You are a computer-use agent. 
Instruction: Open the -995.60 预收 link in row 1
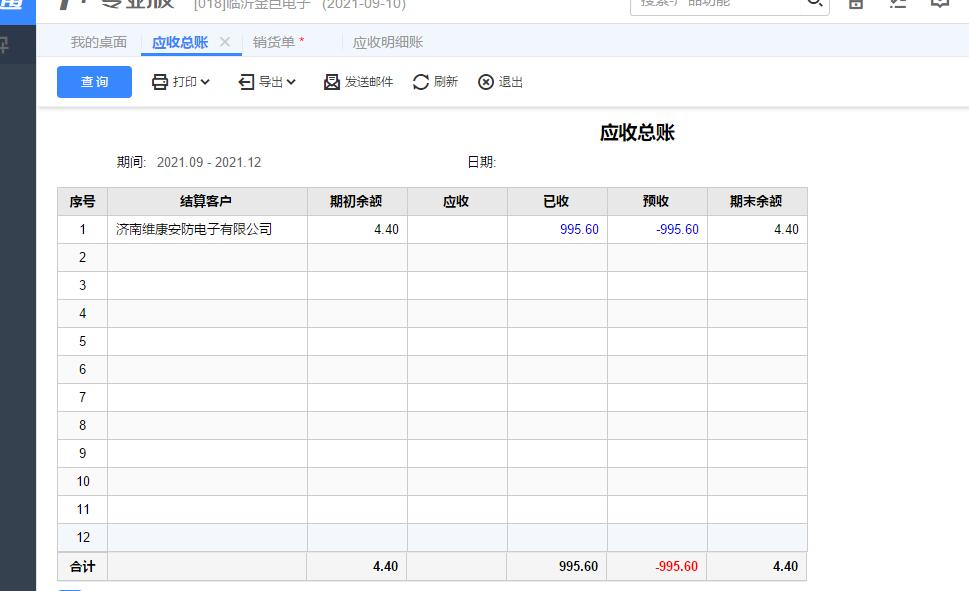coord(677,229)
